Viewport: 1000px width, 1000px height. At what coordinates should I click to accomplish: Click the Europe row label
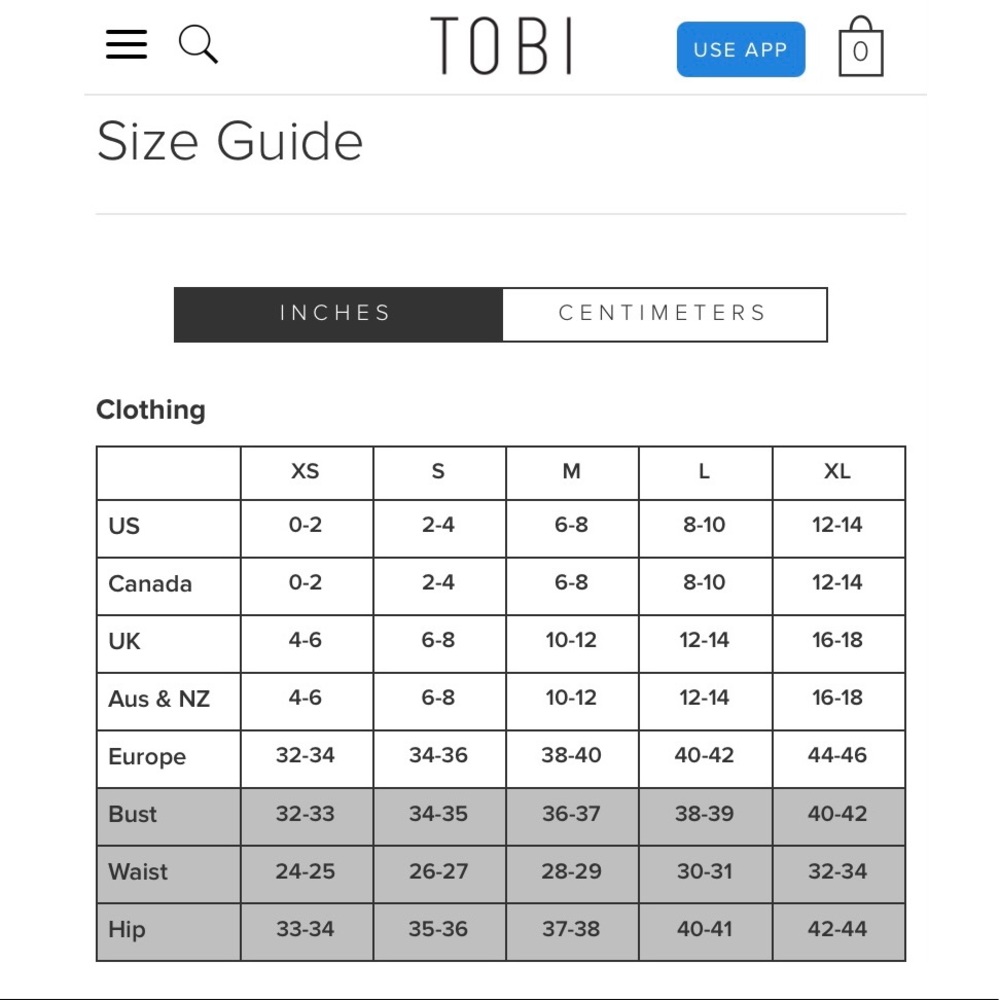pyautogui.click(x=147, y=757)
